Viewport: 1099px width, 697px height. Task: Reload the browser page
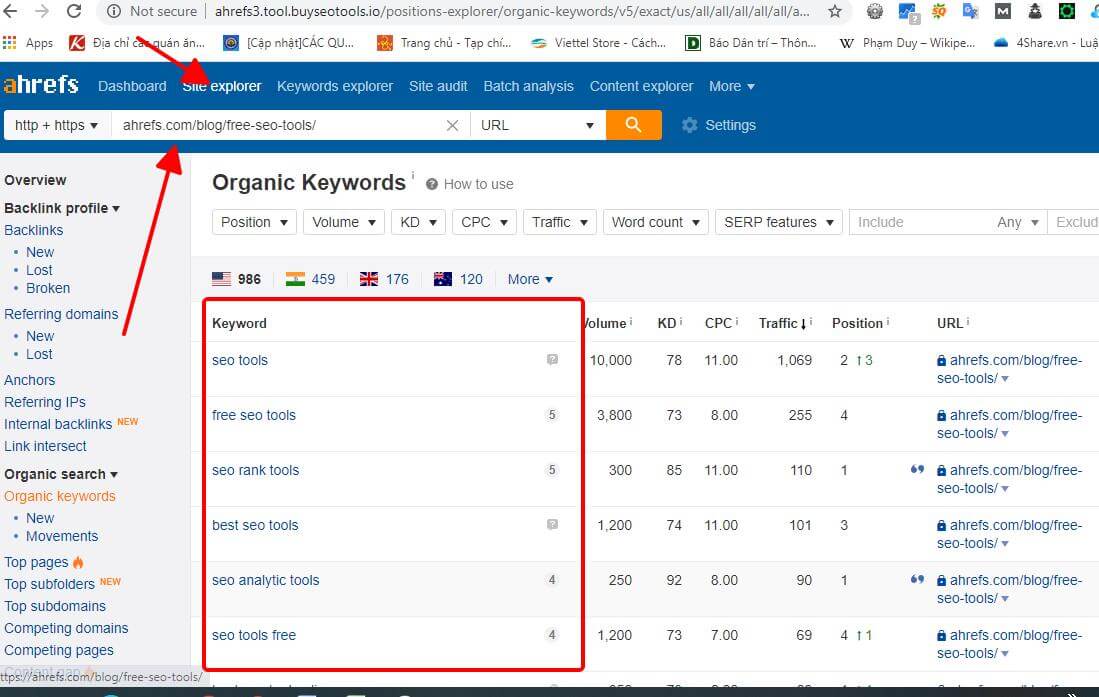[x=74, y=11]
